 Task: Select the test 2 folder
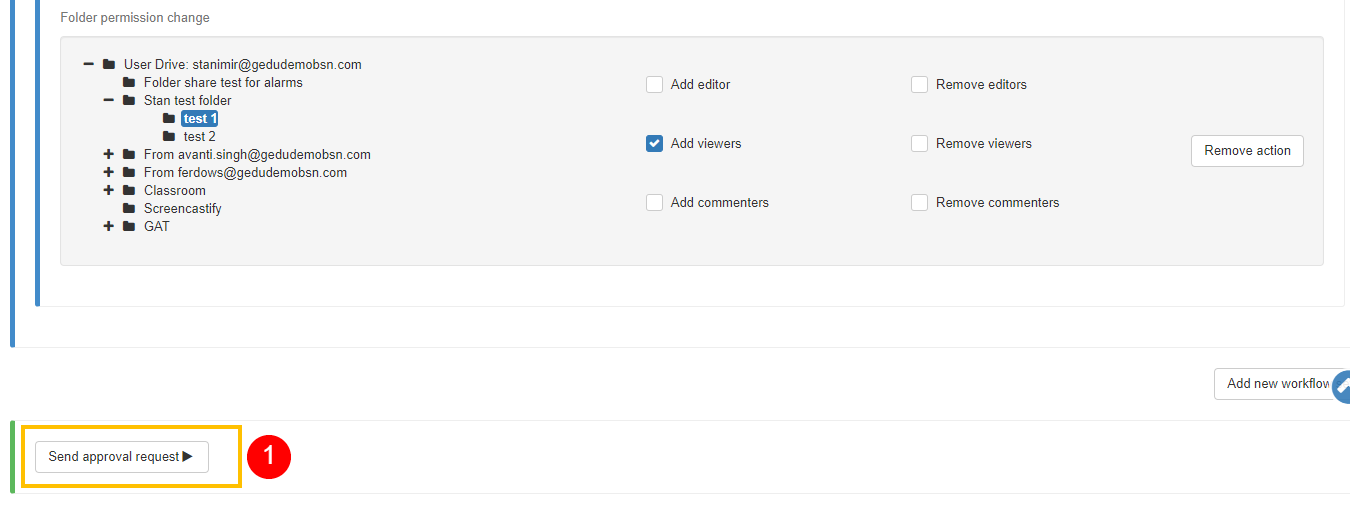pos(200,137)
